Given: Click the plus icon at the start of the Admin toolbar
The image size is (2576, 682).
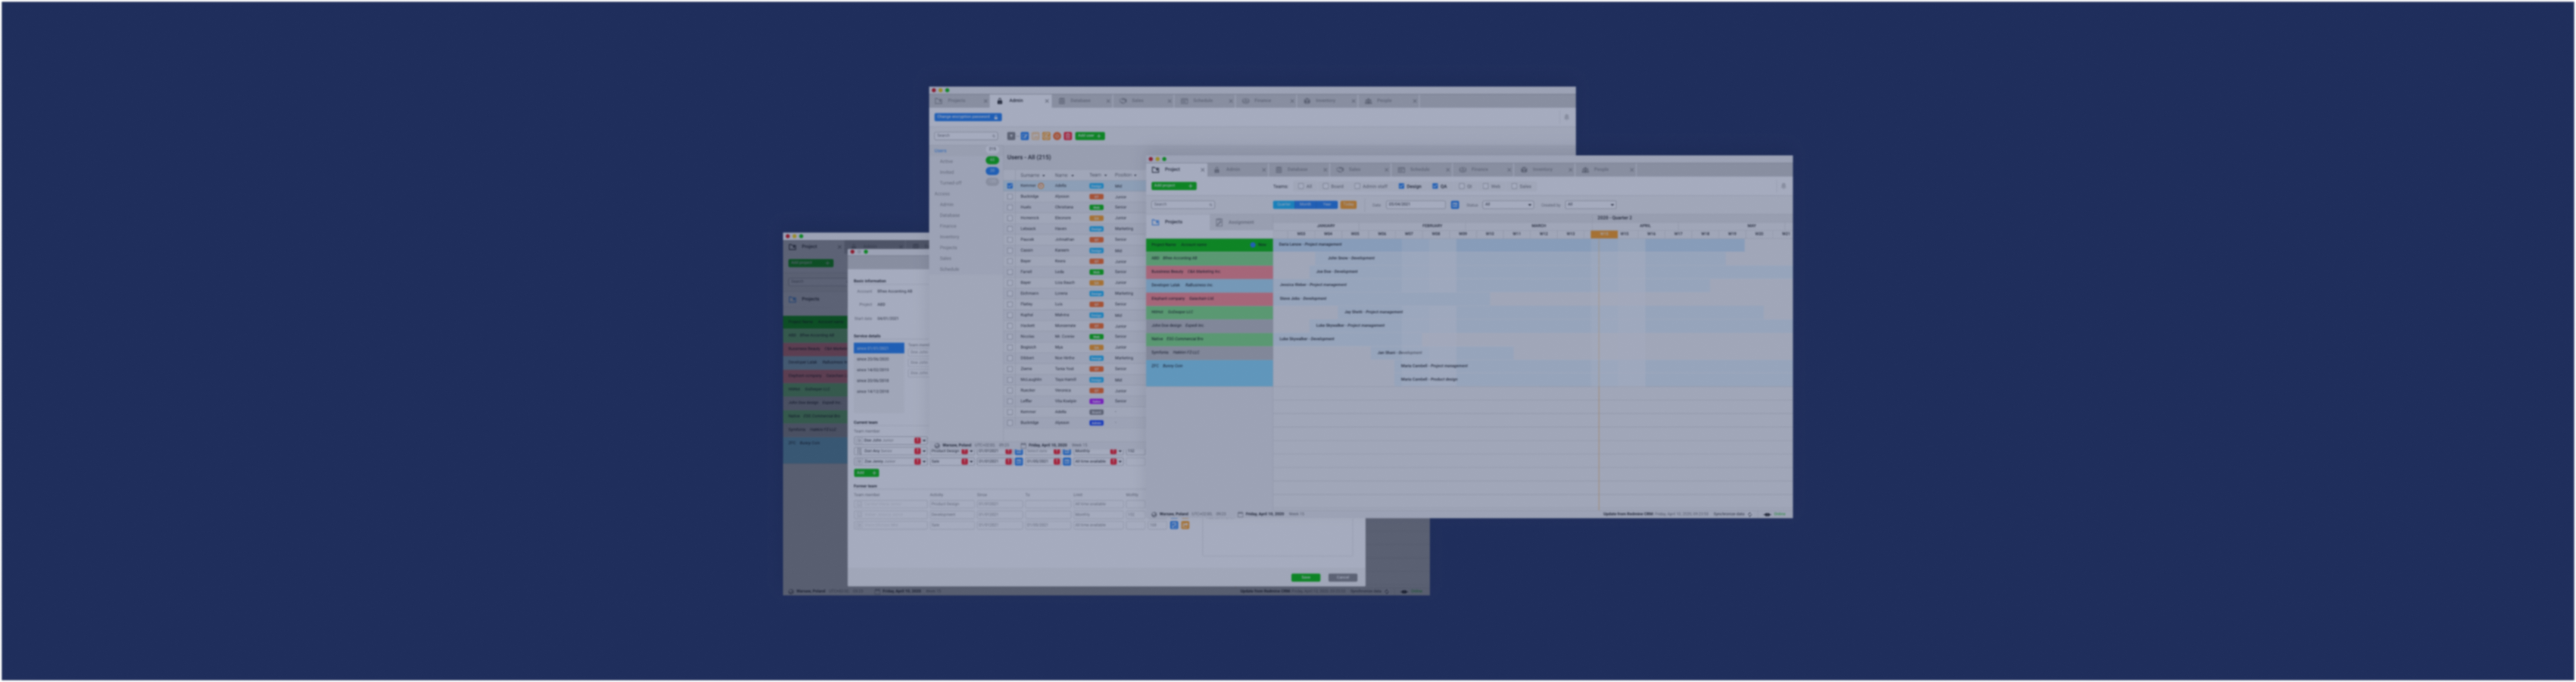Looking at the screenshot, I should click(x=1012, y=136).
